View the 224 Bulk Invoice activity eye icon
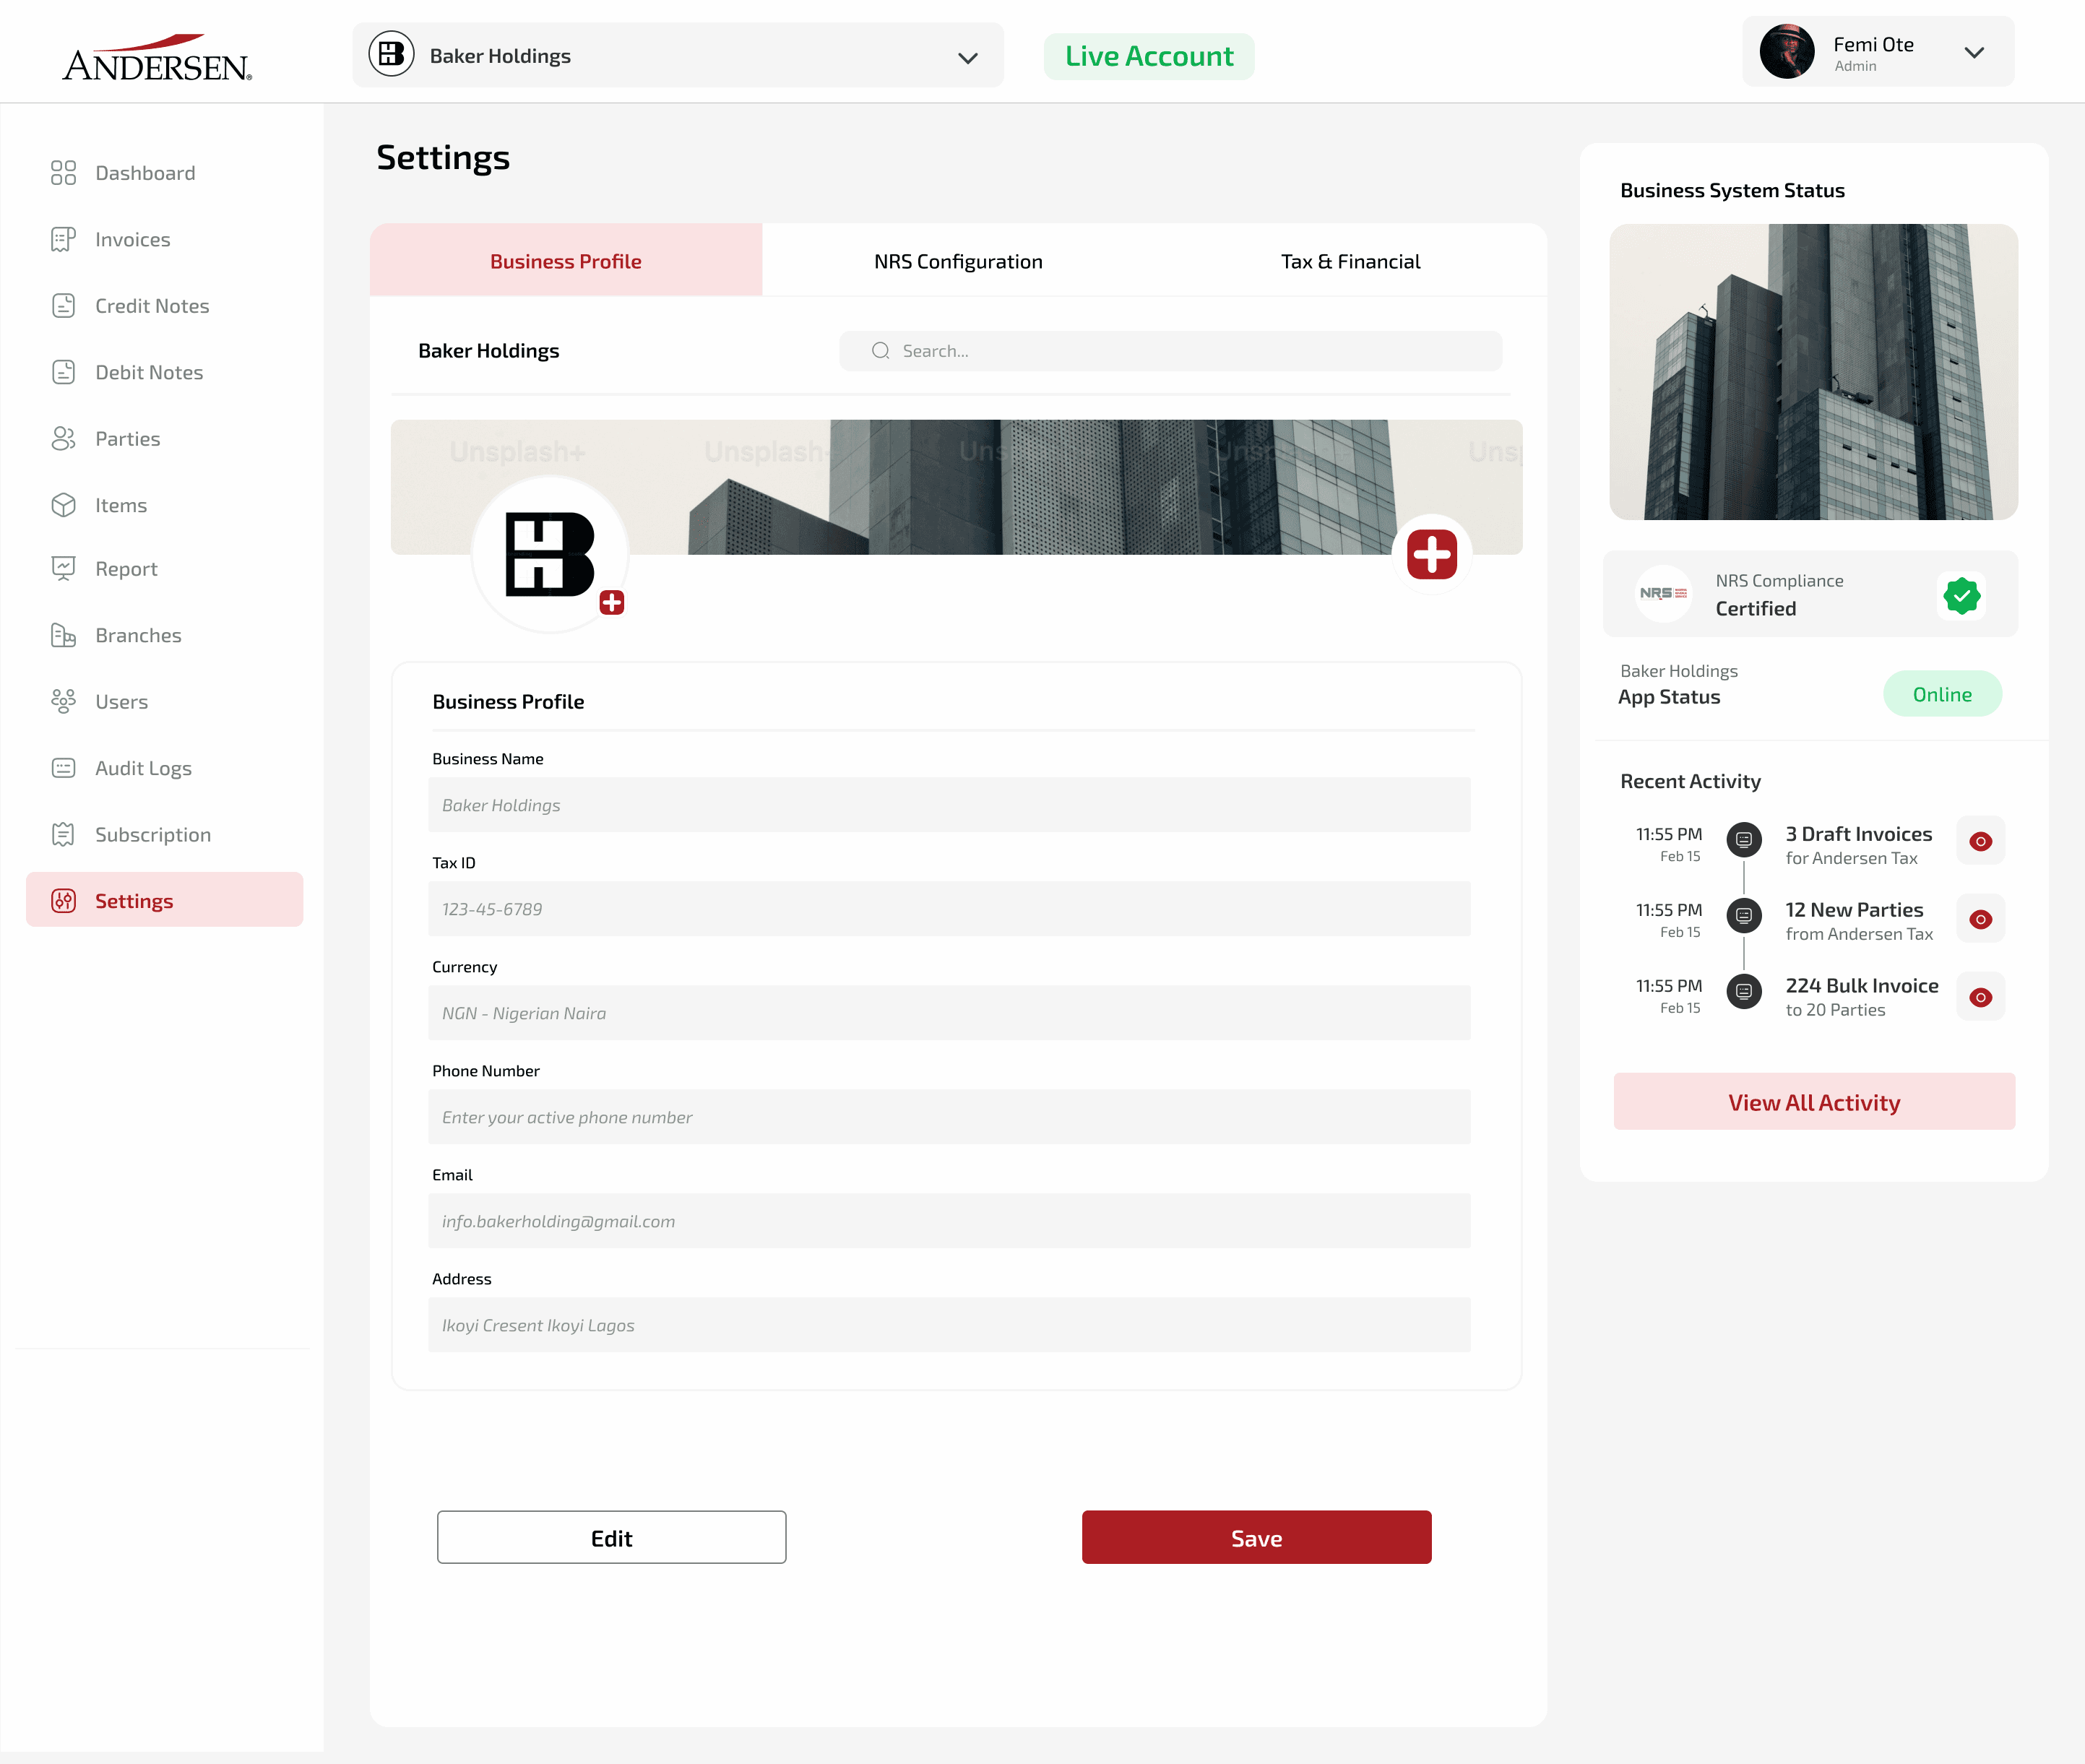The height and width of the screenshot is (1764, 2085). pos(1980,997)
